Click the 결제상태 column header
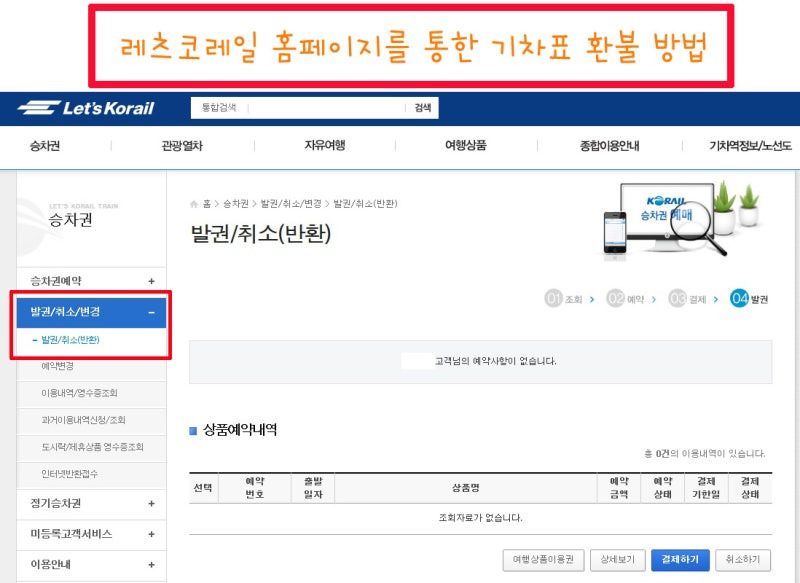Screen dimensions: 800x583 pos(750,488)
